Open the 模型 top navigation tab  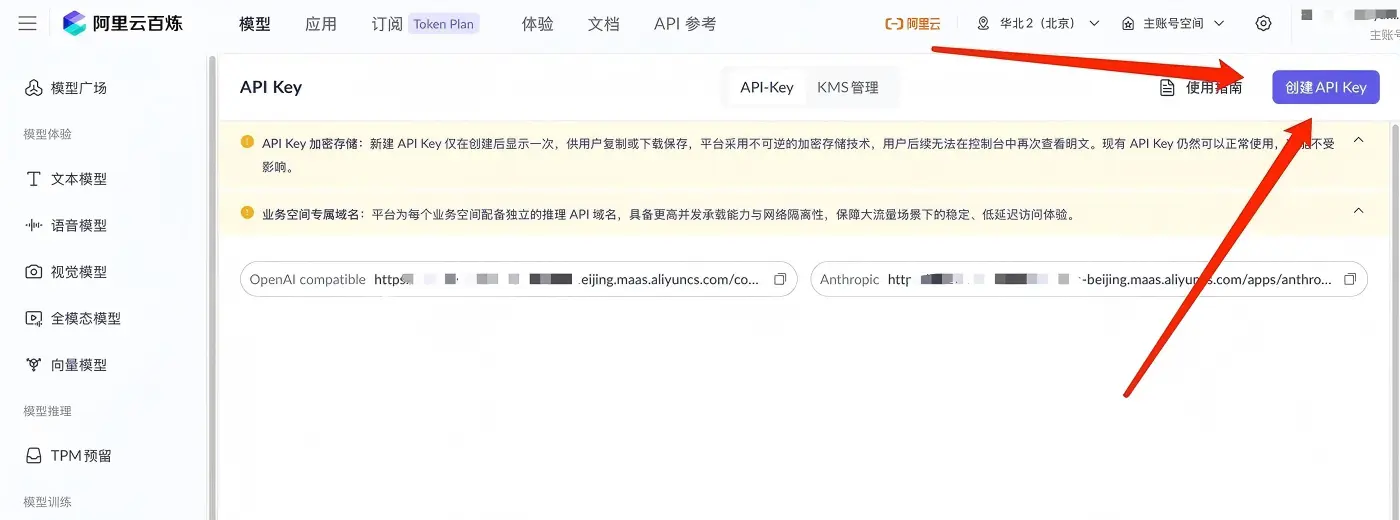255,24
